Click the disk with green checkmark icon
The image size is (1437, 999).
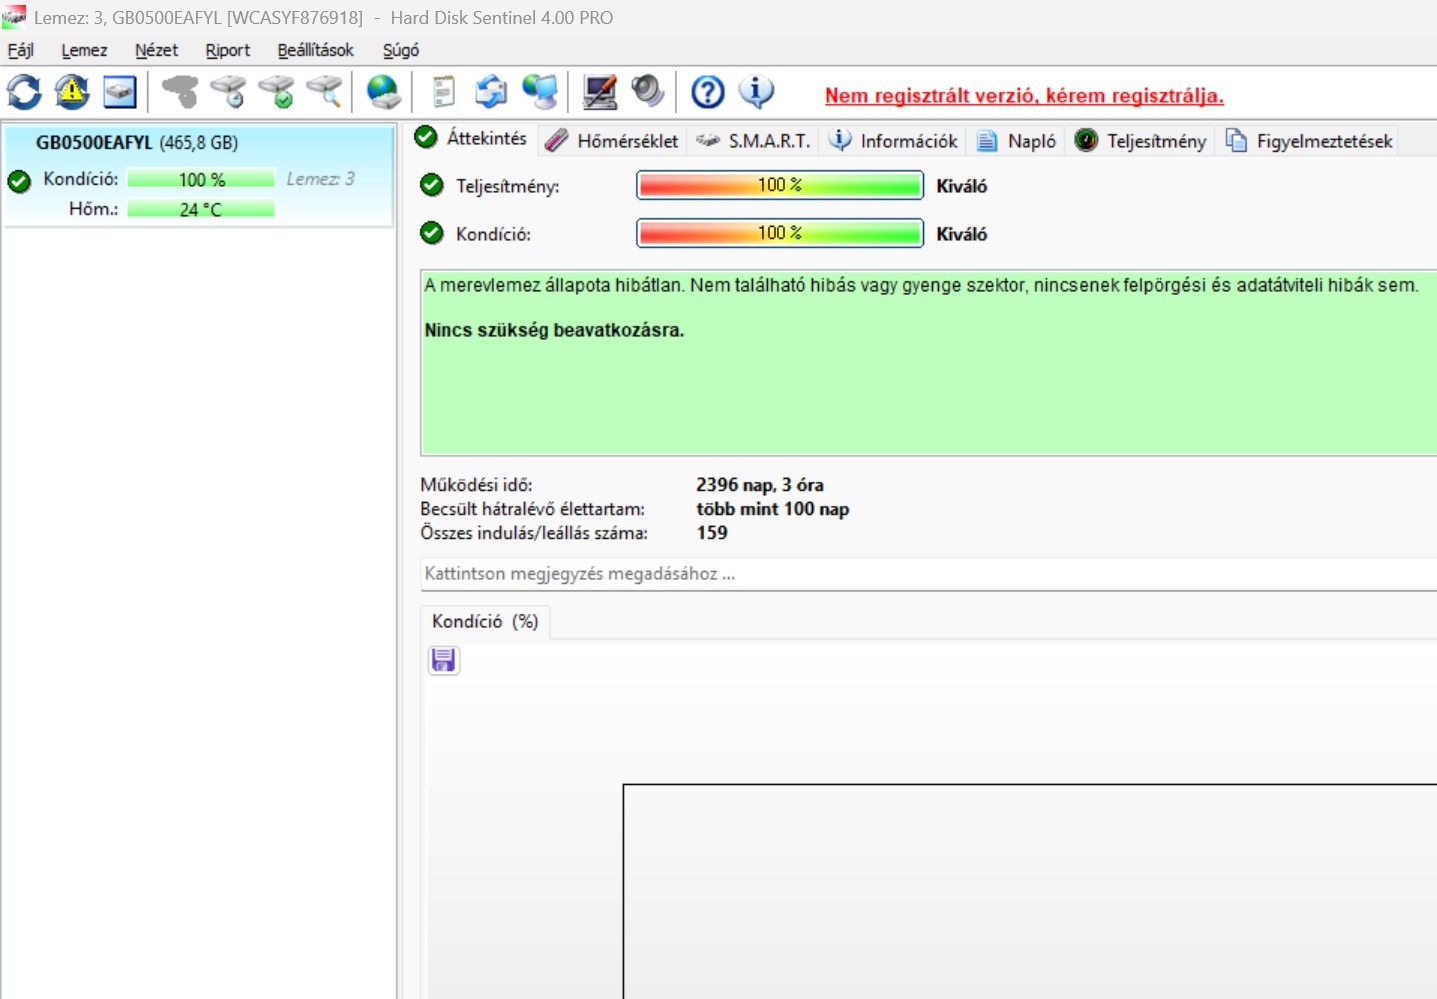point(276,92)
